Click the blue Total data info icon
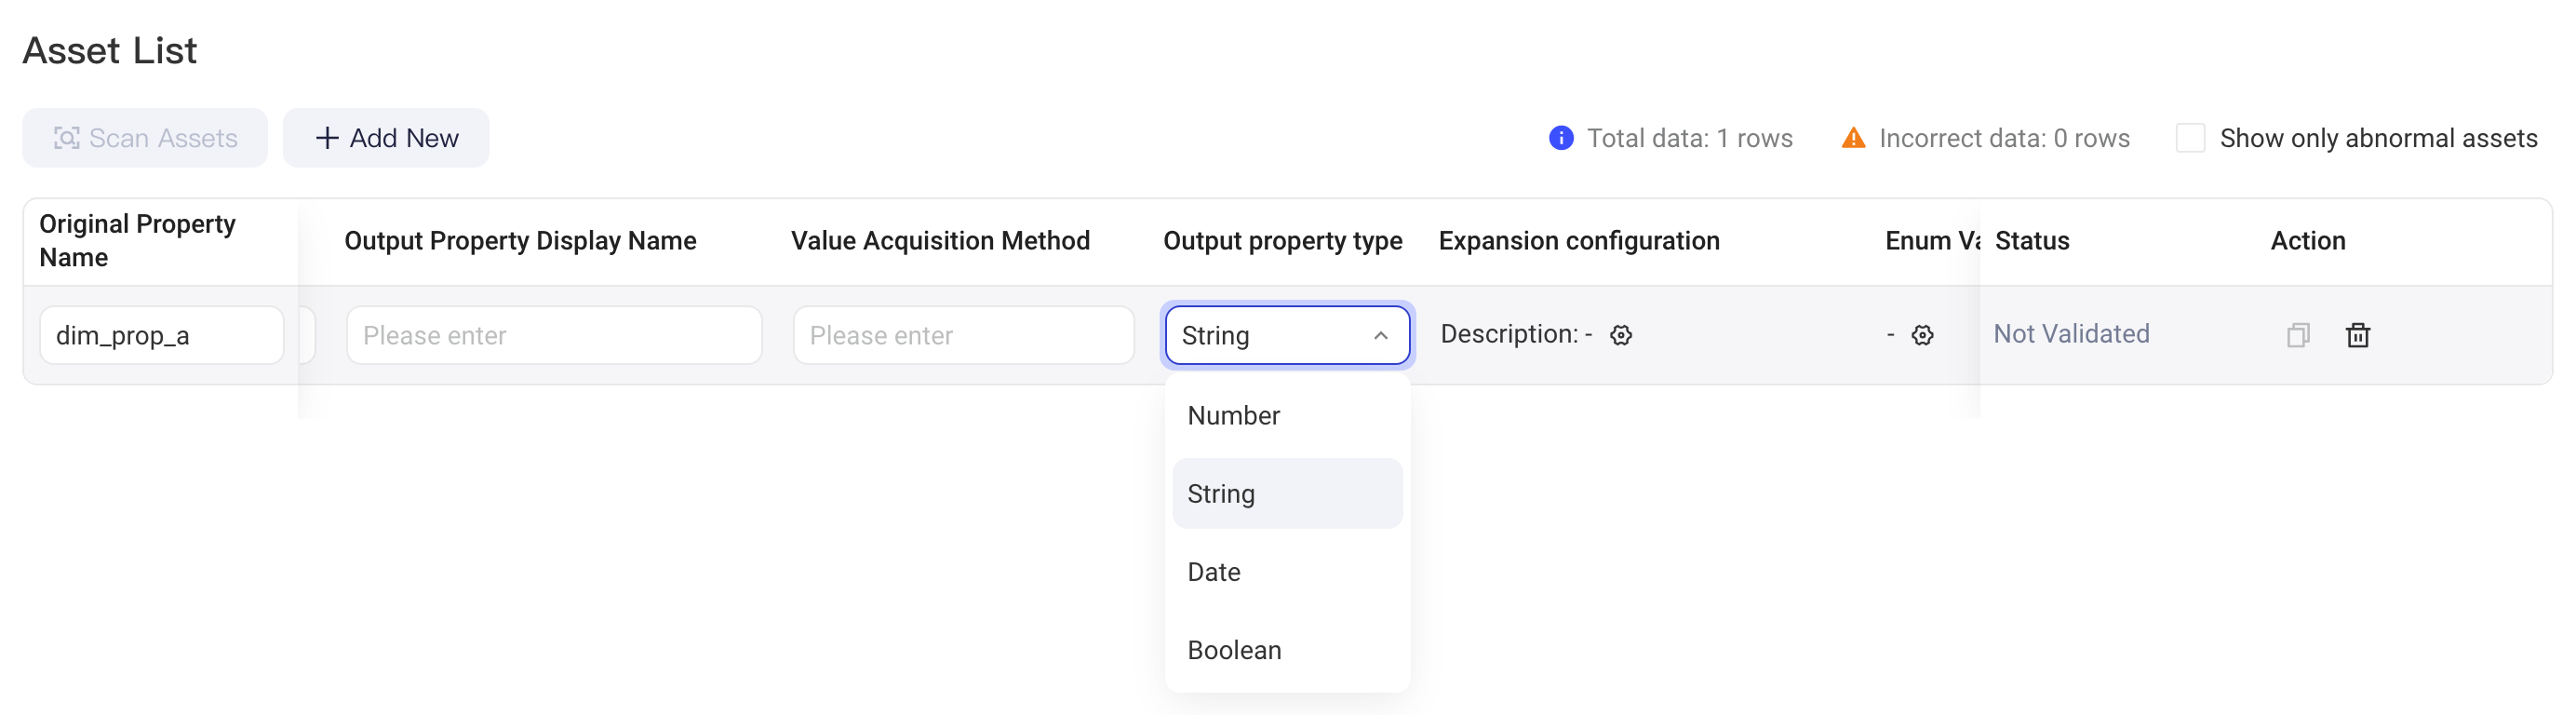The width and height of the screenshot is (2576, 715). 1561,138
